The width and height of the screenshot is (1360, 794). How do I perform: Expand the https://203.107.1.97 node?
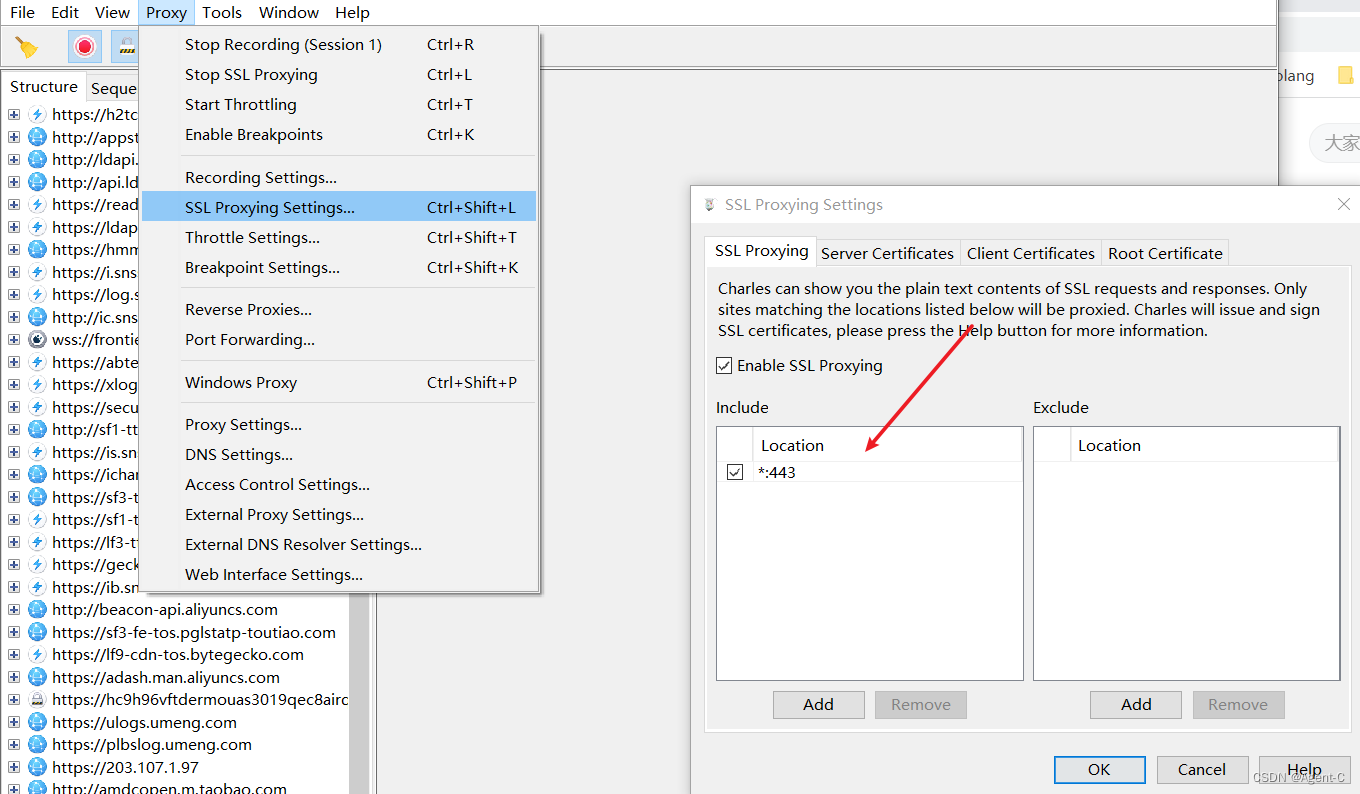(14, 767)
